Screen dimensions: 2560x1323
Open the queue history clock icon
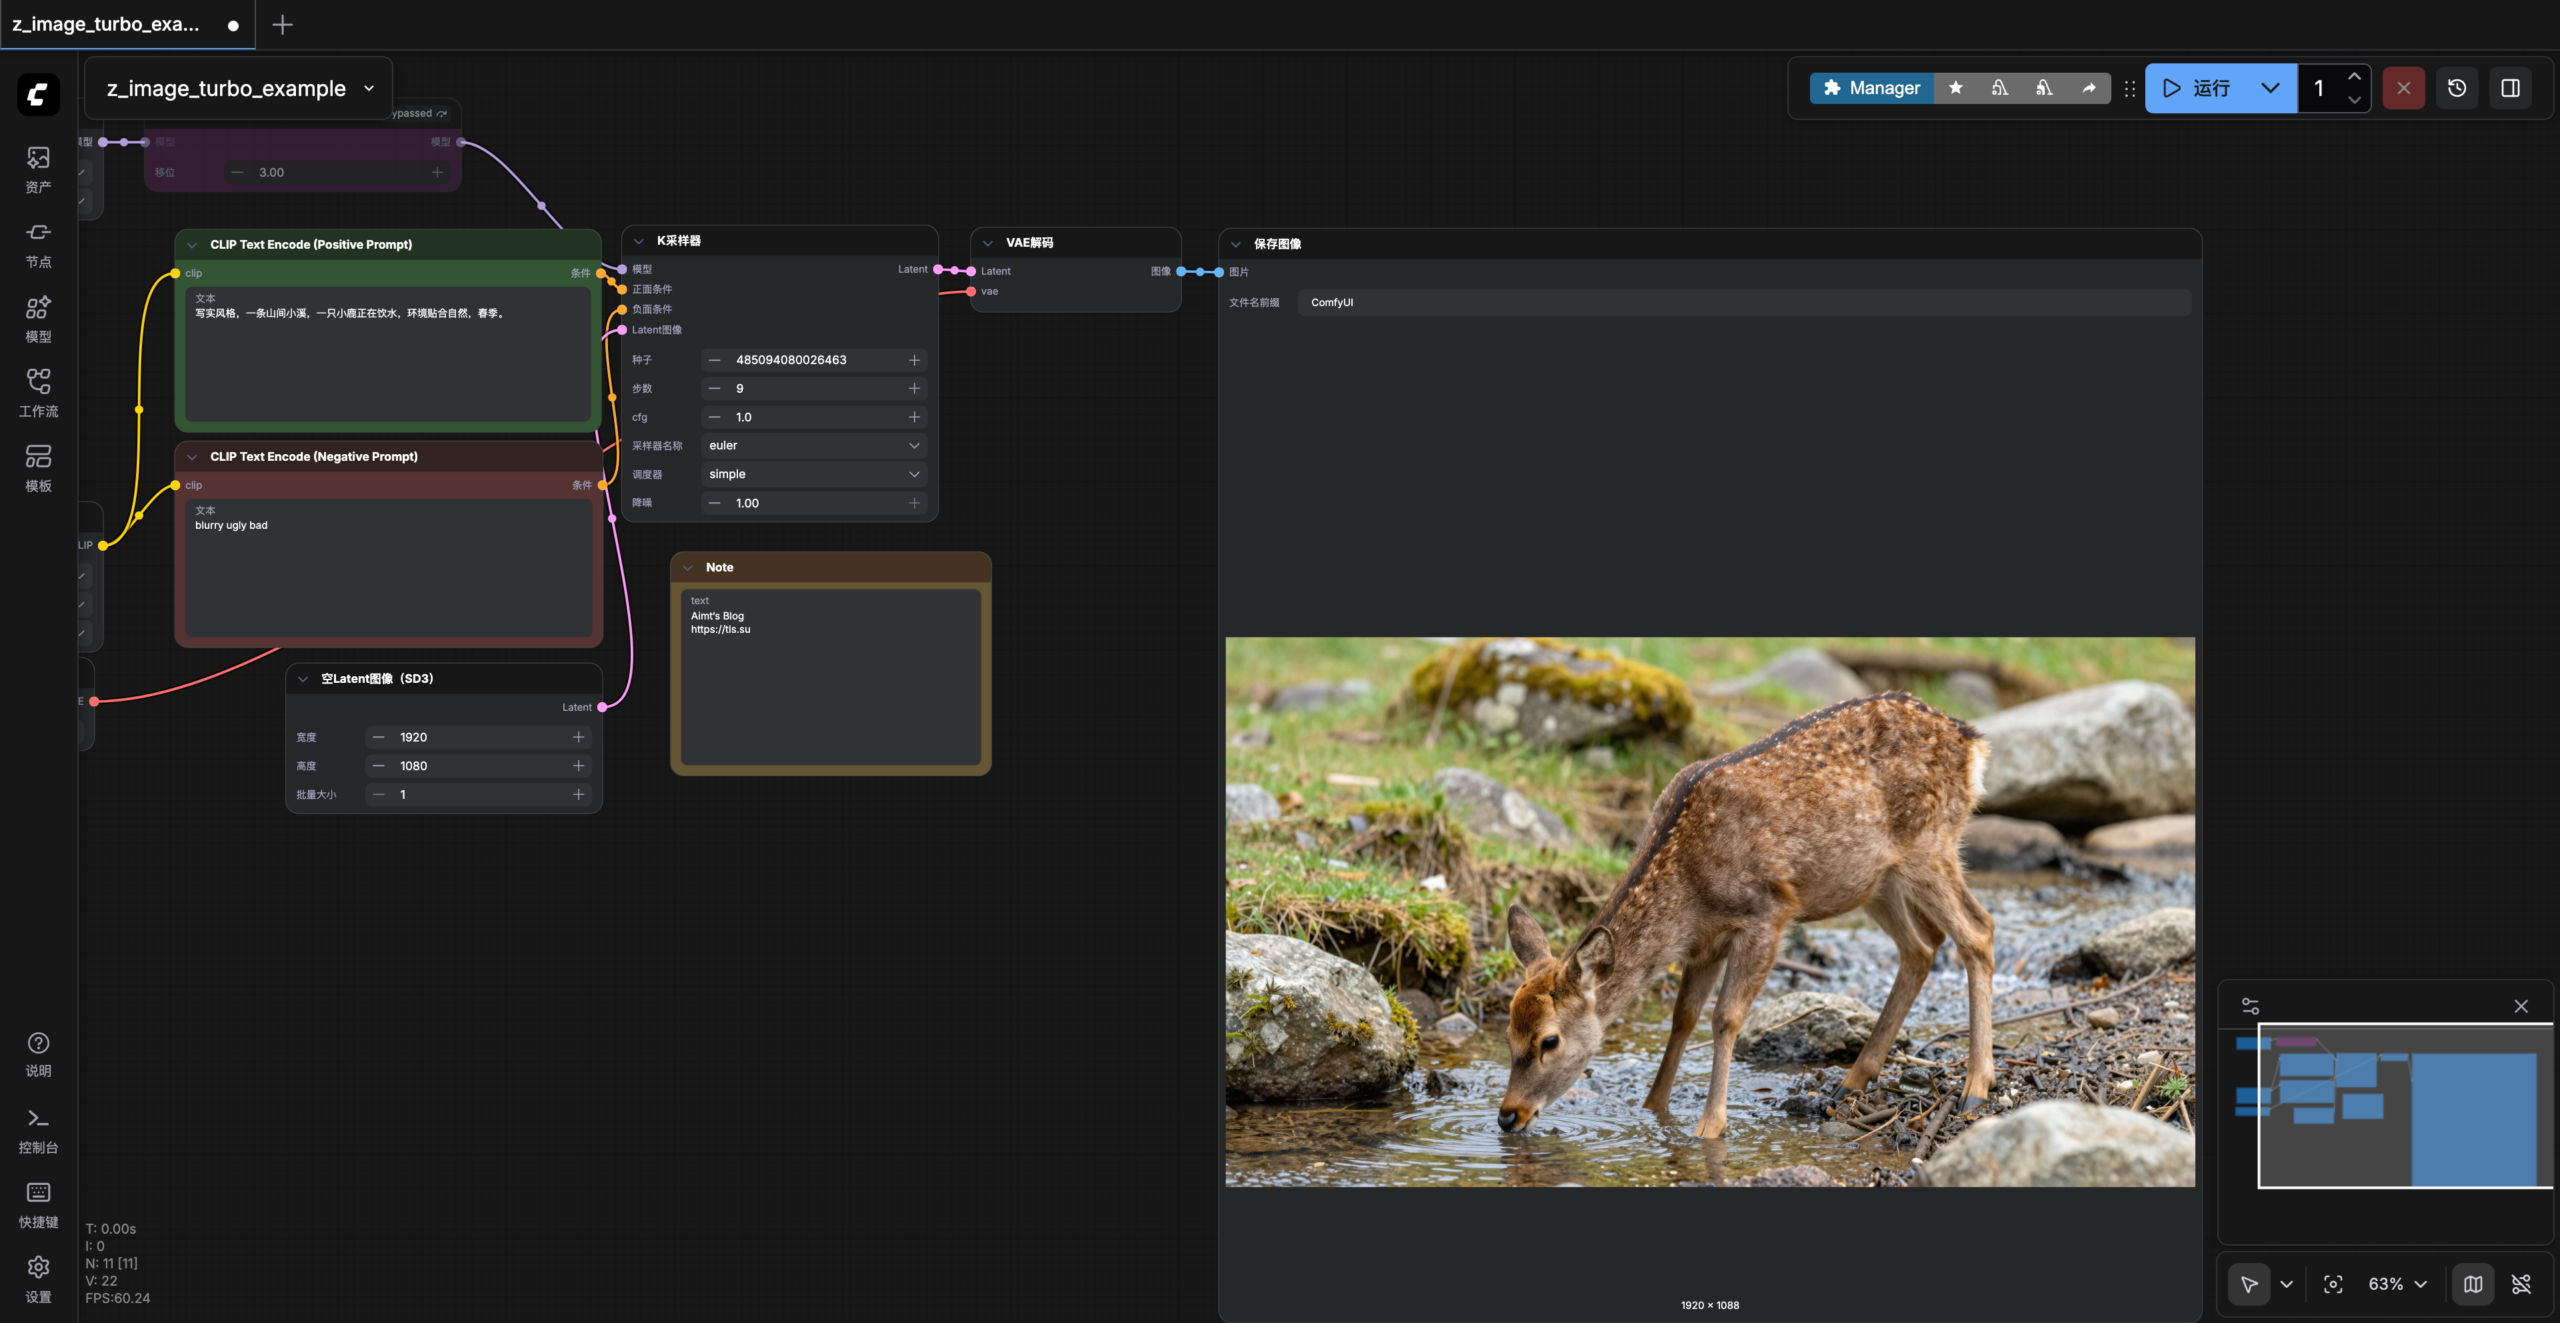pyautogui.click(x=2456, y=88)
